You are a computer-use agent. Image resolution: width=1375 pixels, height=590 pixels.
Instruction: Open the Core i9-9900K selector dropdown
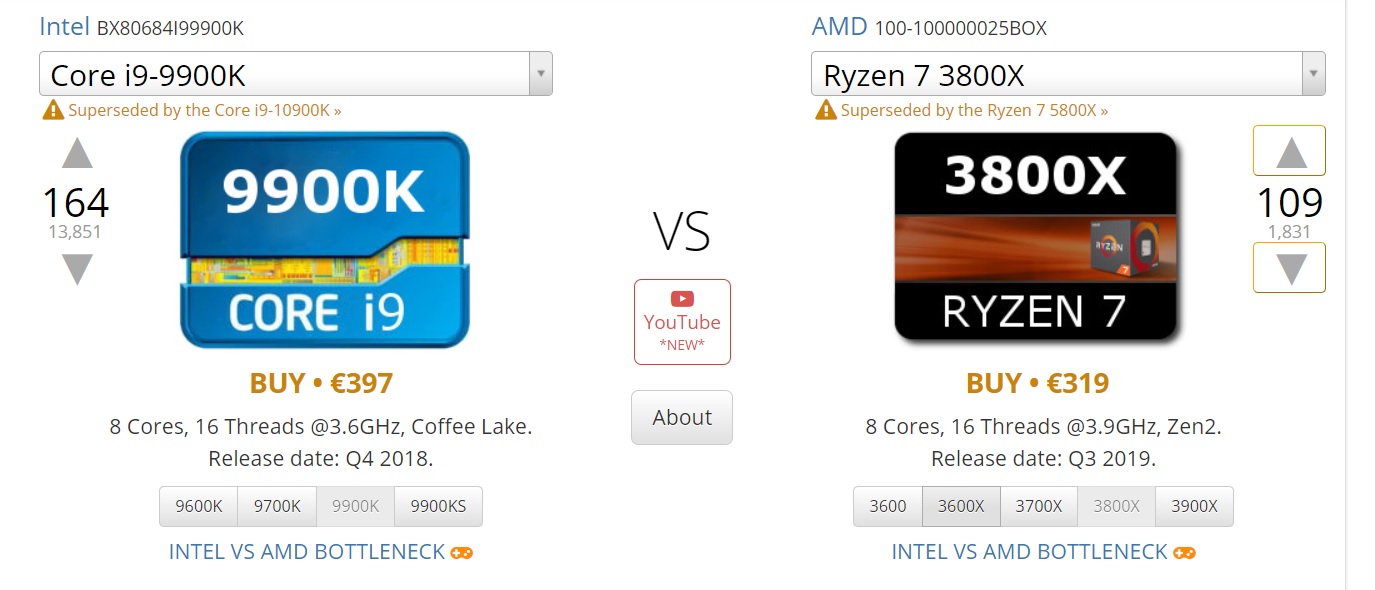click(x=540, y=73)
